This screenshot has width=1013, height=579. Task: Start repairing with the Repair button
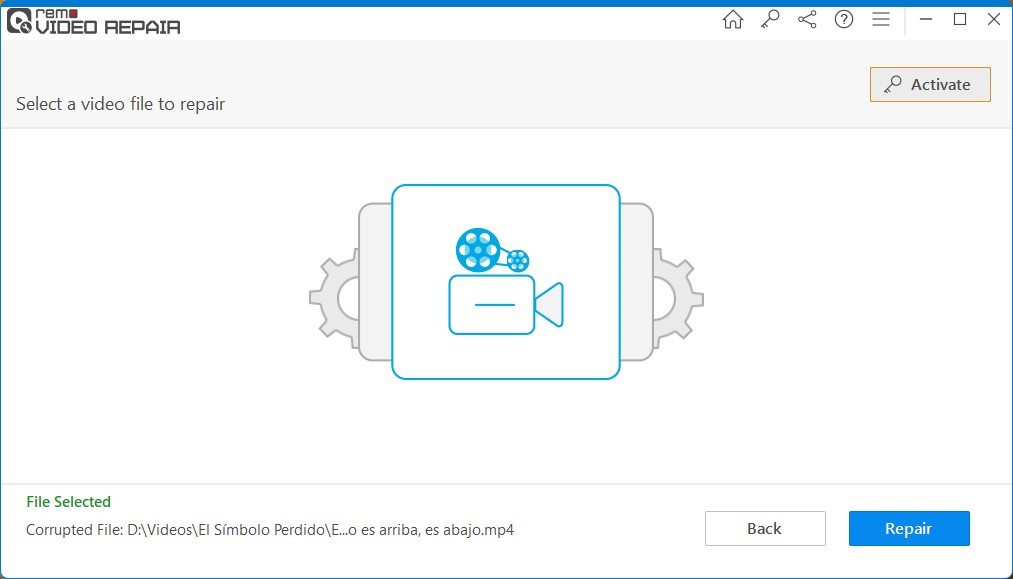pyautogui.click(x=908, y=529)
